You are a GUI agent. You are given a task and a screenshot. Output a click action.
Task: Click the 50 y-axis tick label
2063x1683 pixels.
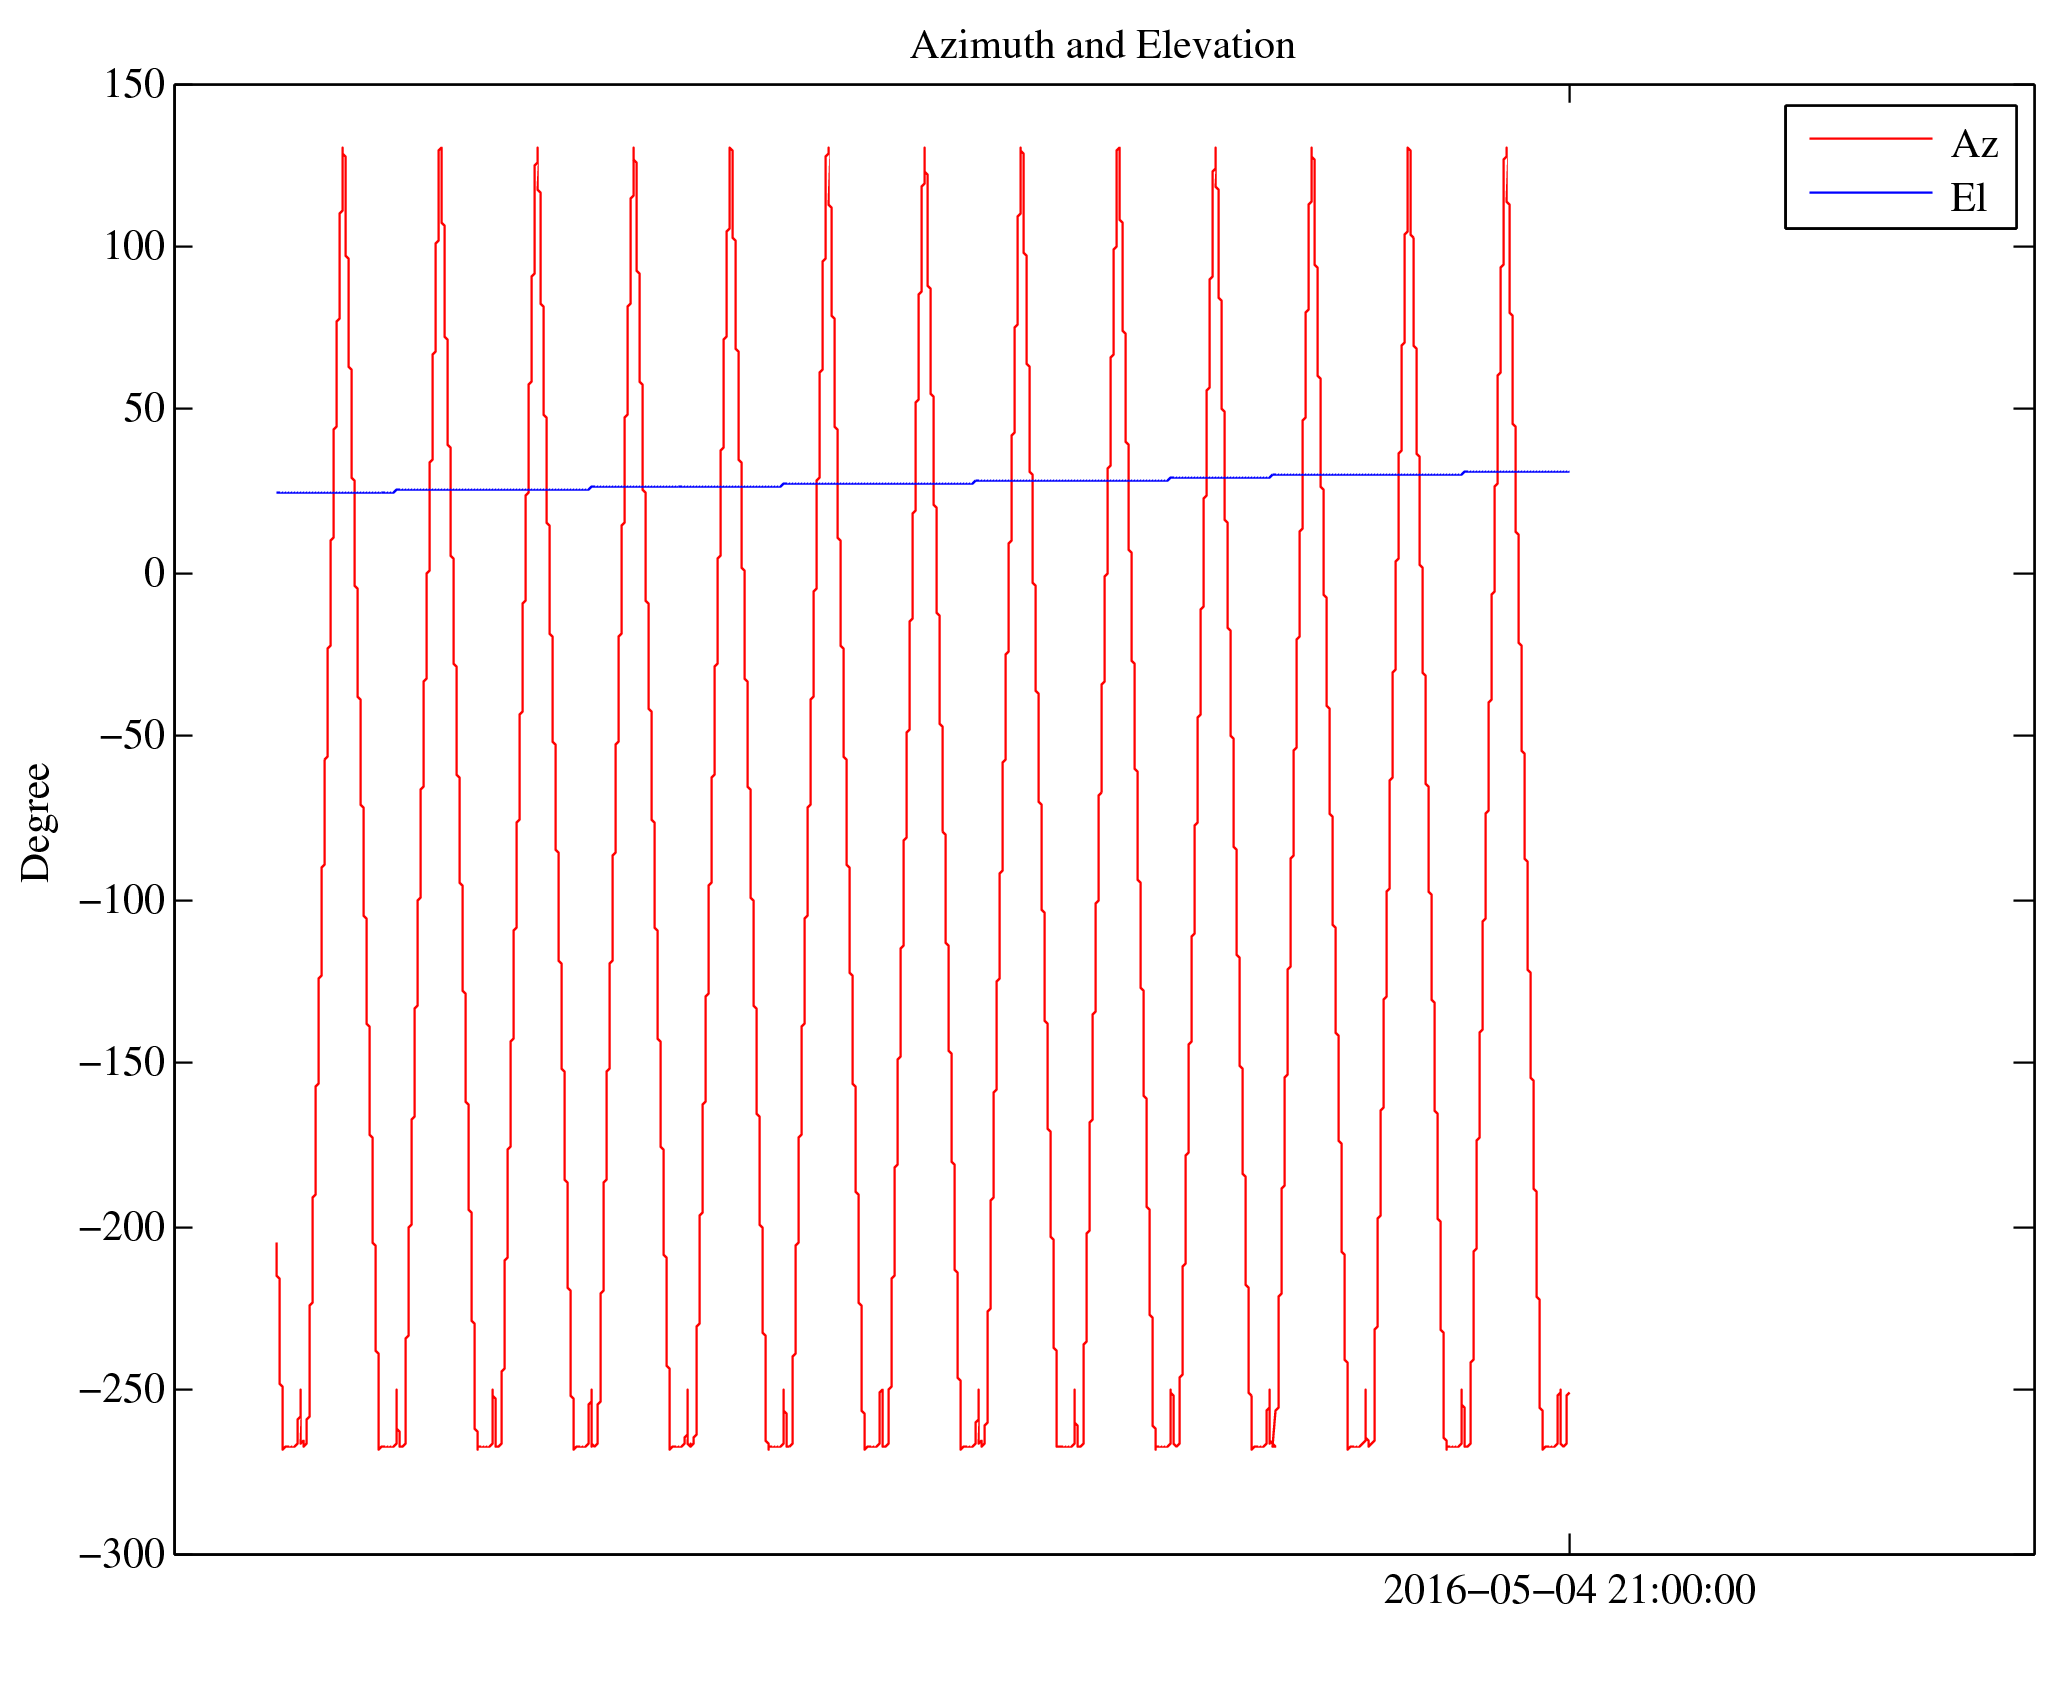144,409
